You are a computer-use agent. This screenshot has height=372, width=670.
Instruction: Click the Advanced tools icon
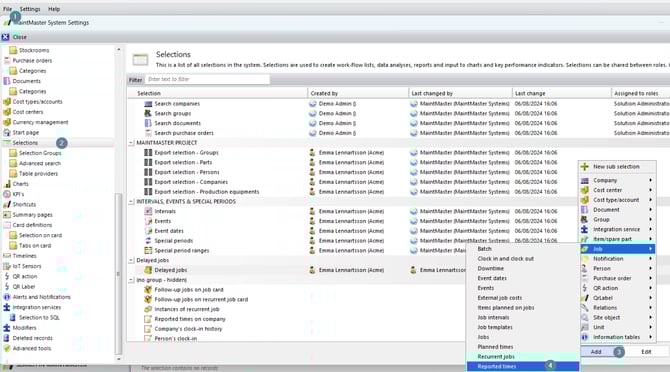(x=7, y=348)
